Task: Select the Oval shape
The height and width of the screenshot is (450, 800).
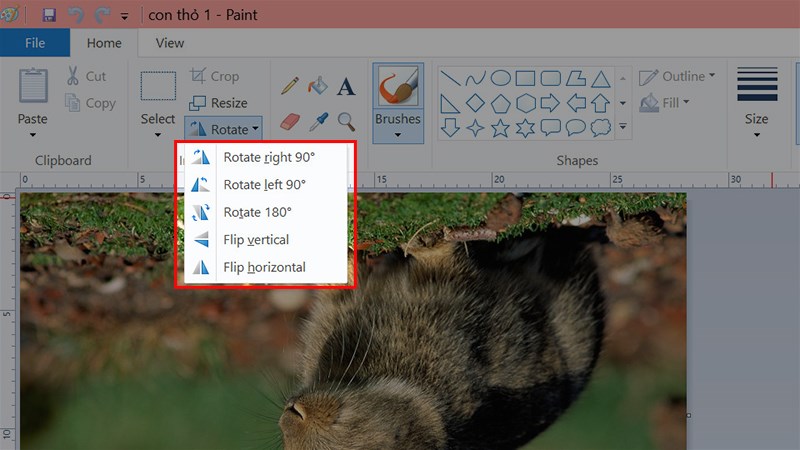Action: pyautogui.click(x=501, y=78)
